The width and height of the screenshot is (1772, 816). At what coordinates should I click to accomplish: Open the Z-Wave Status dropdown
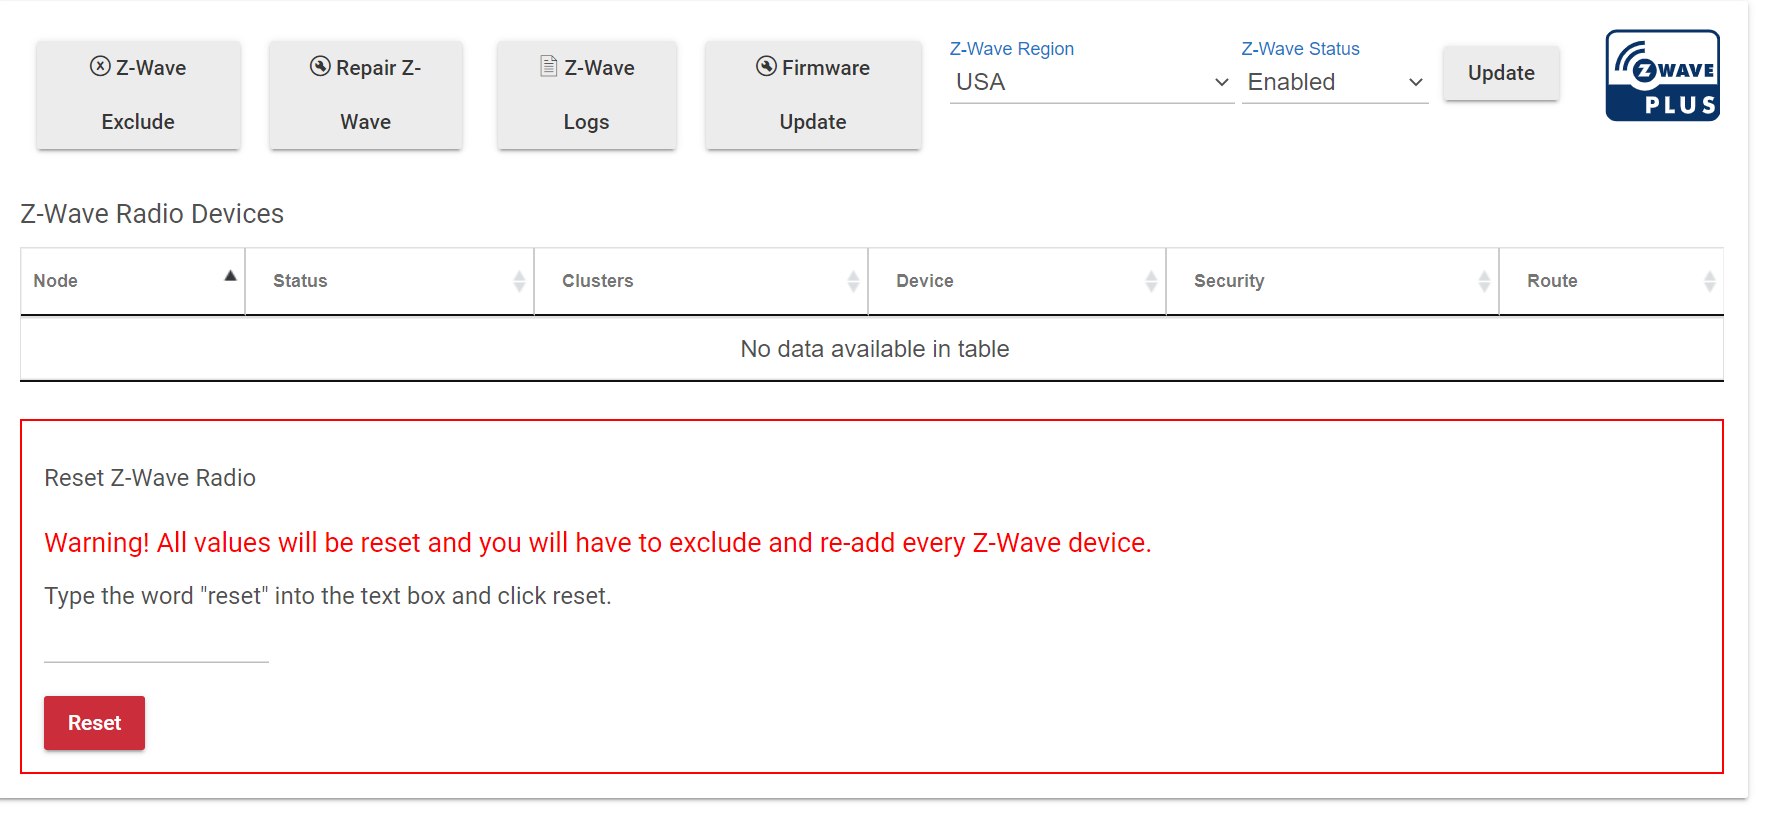tap(1335, 82)
